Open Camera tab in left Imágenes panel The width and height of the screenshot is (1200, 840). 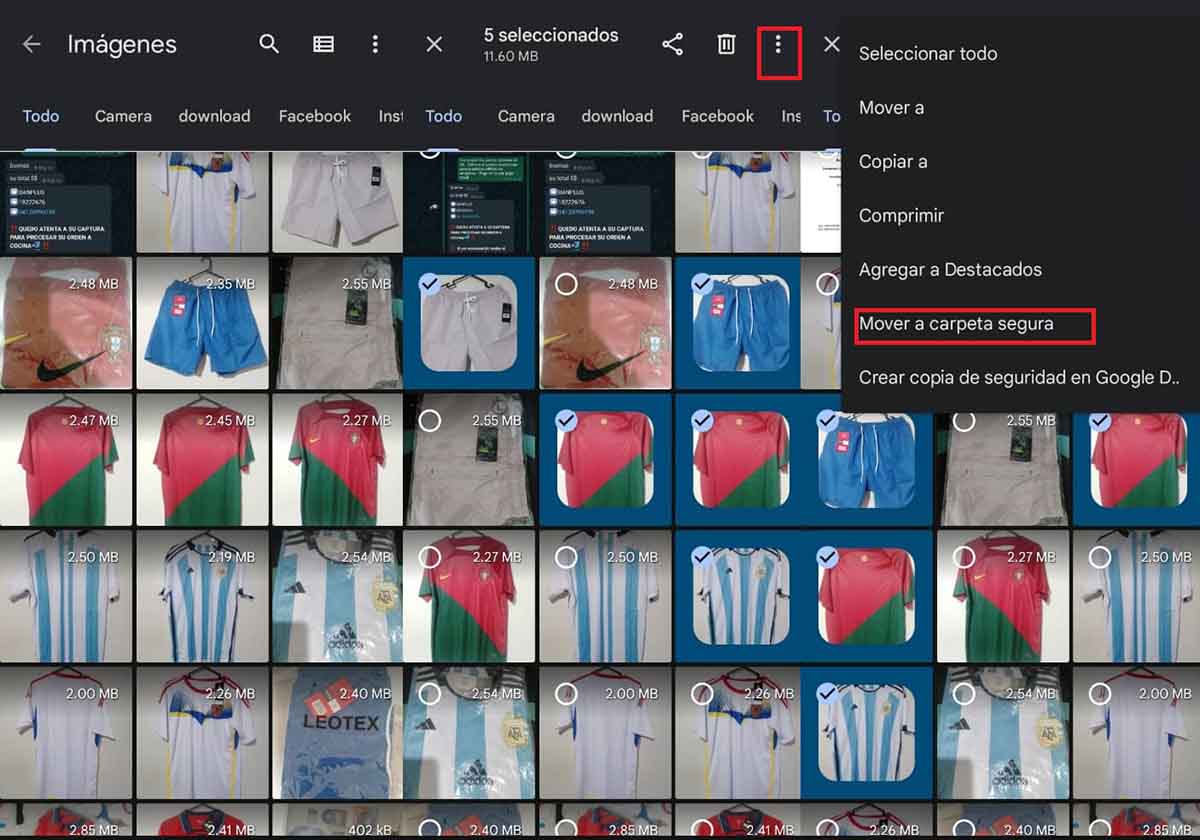tap(123, 116)
